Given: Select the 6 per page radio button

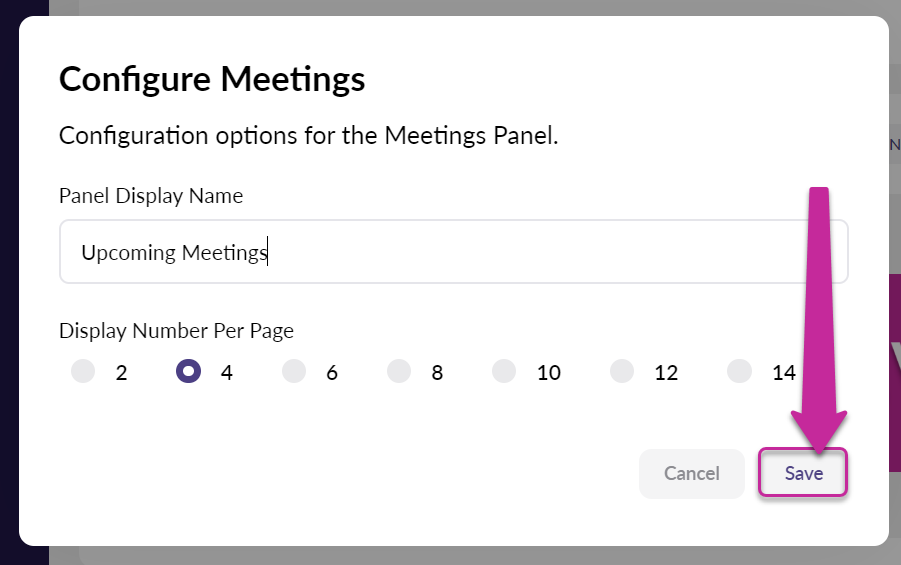Looking at the screenshot, I should click(294, 372).
